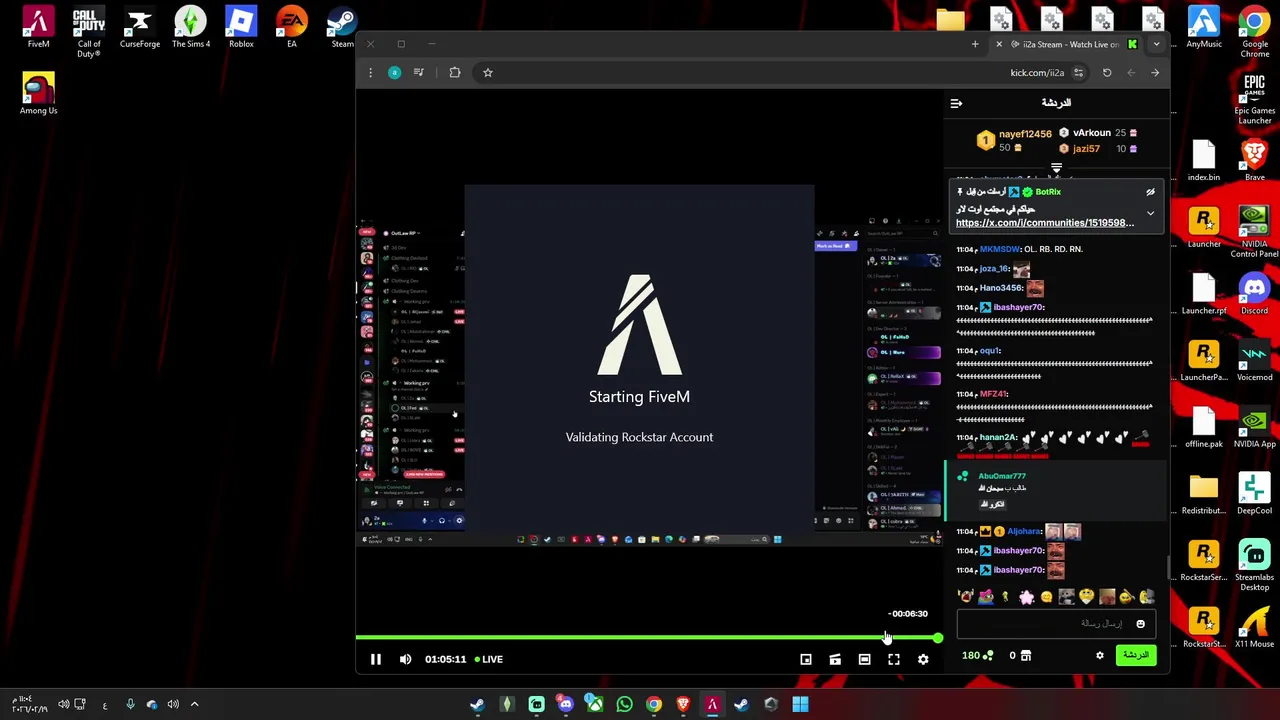Mute the stream volume
The height and width of the screenshot is (720, 1280).
(x=405, y=659)
